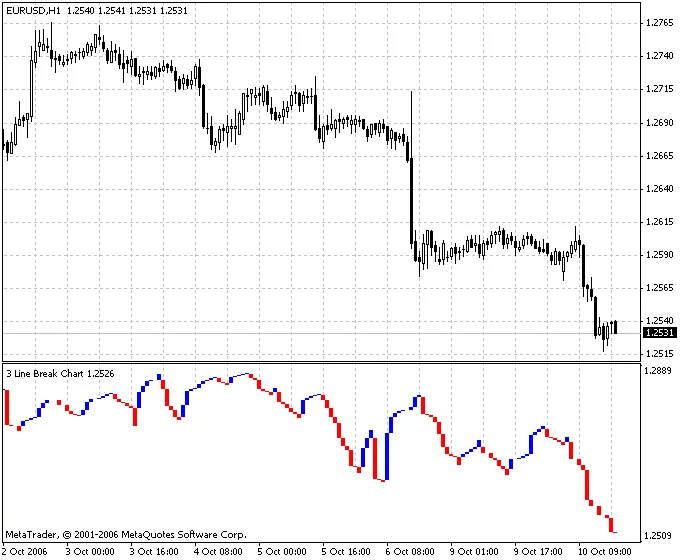The height and width of the screenshot is (560, 680).
Task: Click the current price marker 1.2531
Action: click(659, 333)
